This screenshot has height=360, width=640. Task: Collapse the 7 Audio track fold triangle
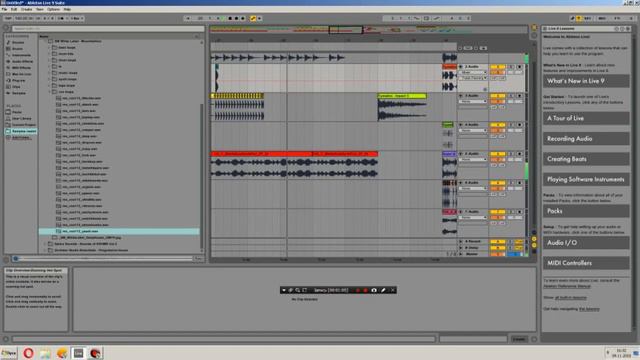pyautogui.click(x=461, y=212)
